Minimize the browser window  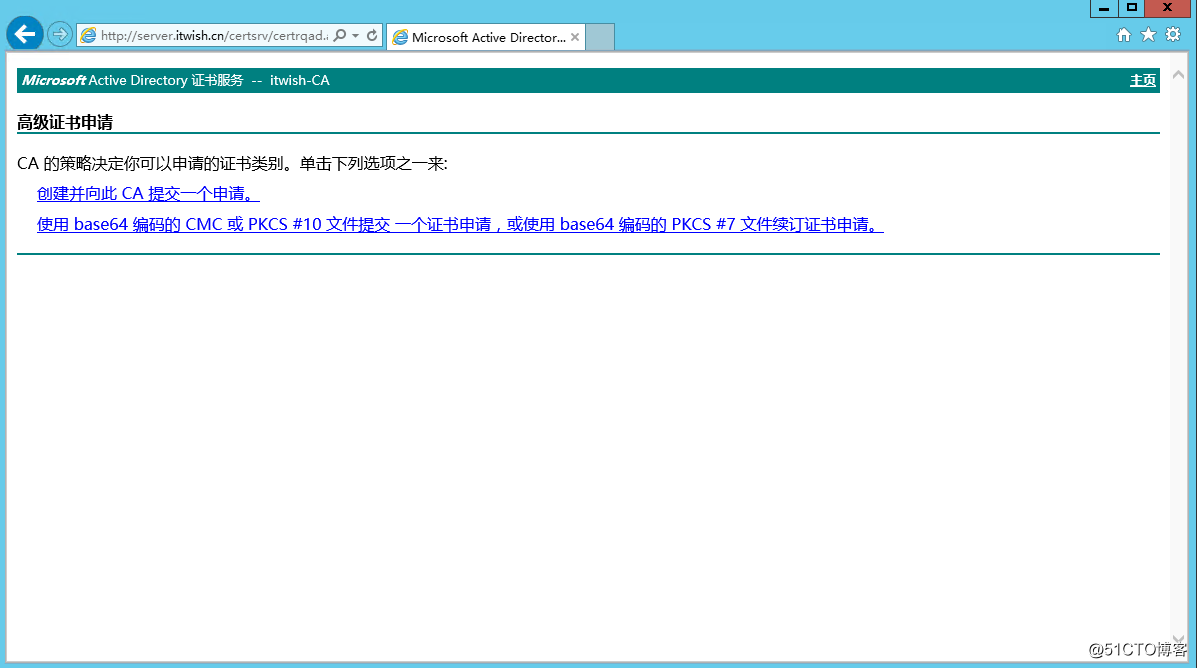click(x=1104, y=8)
